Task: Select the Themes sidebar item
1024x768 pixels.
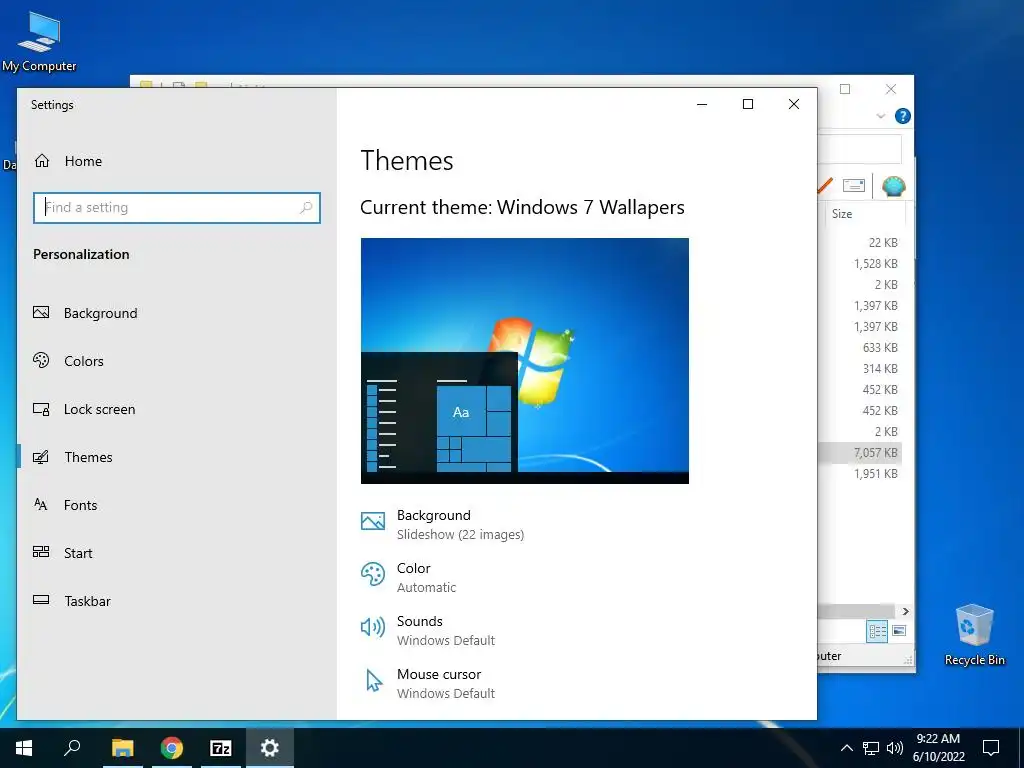Action: (72, 456)
